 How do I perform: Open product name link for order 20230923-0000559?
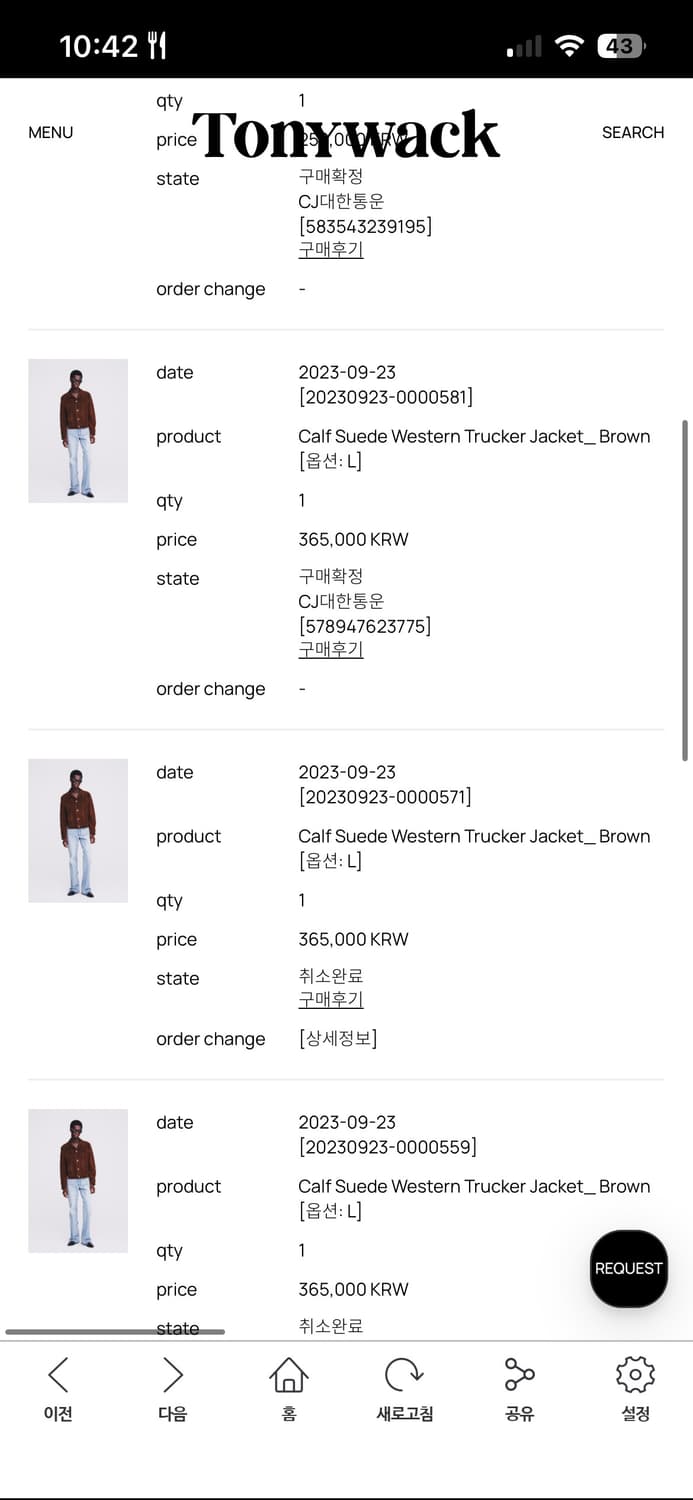pos(474,1186)
